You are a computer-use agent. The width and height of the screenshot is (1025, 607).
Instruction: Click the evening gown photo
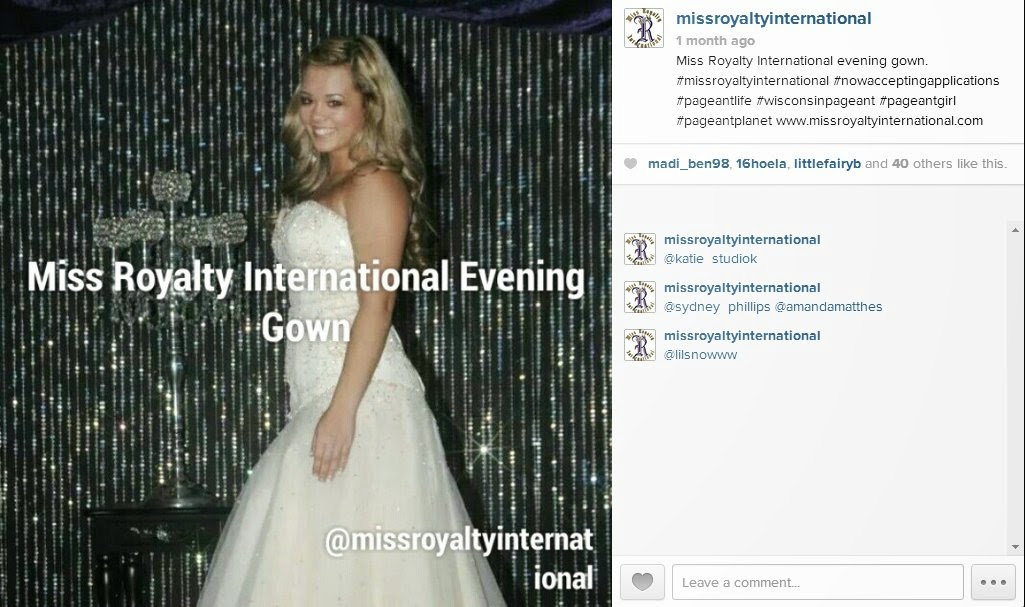point(305,303)
